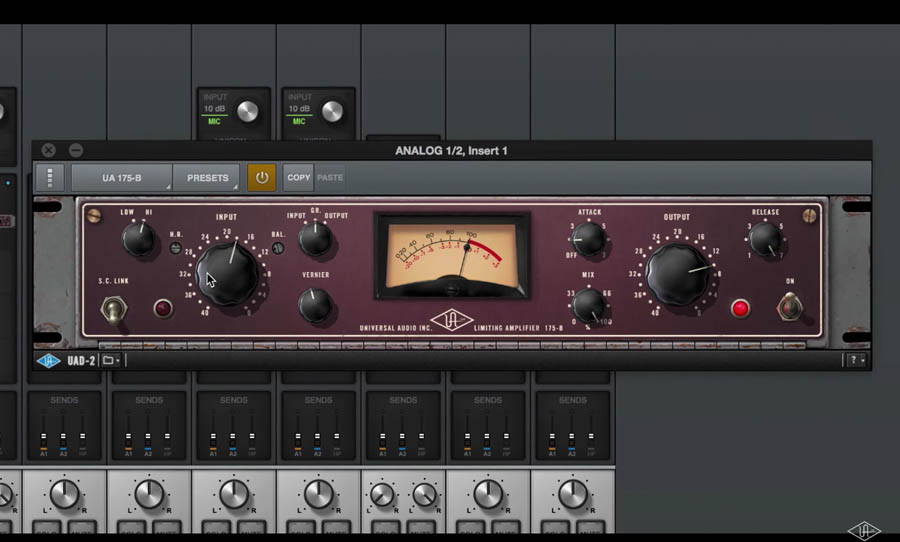This screenshot has width=900, height=542.
Task: Click the VERNIER fine-tune knob
Action: [315, 304]
